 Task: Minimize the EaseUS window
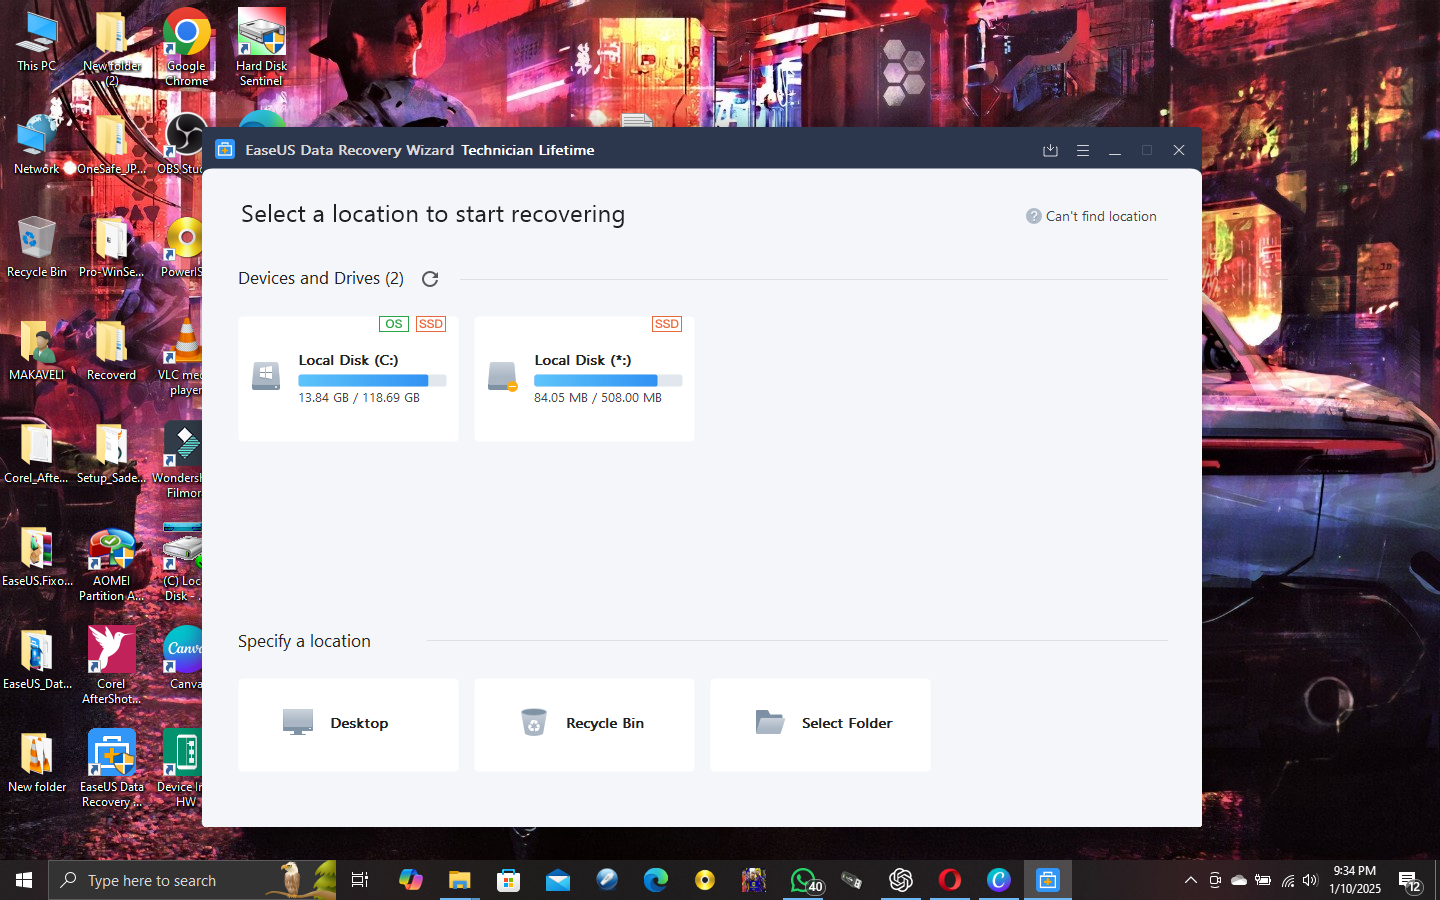pos(1114,150)
